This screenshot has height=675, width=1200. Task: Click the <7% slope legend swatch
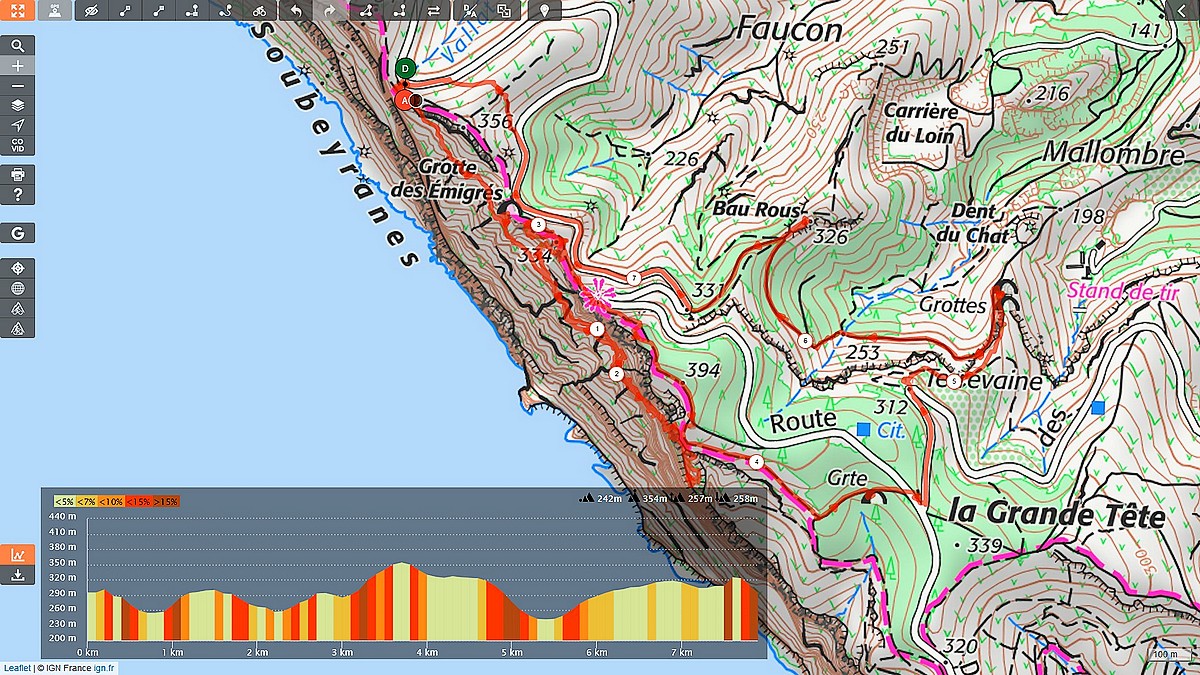pyautogui.click(x=88, y=501)
